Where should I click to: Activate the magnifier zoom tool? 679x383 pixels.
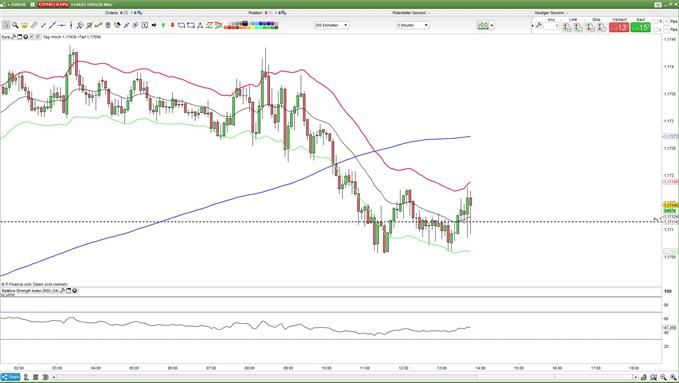point(15,25)
